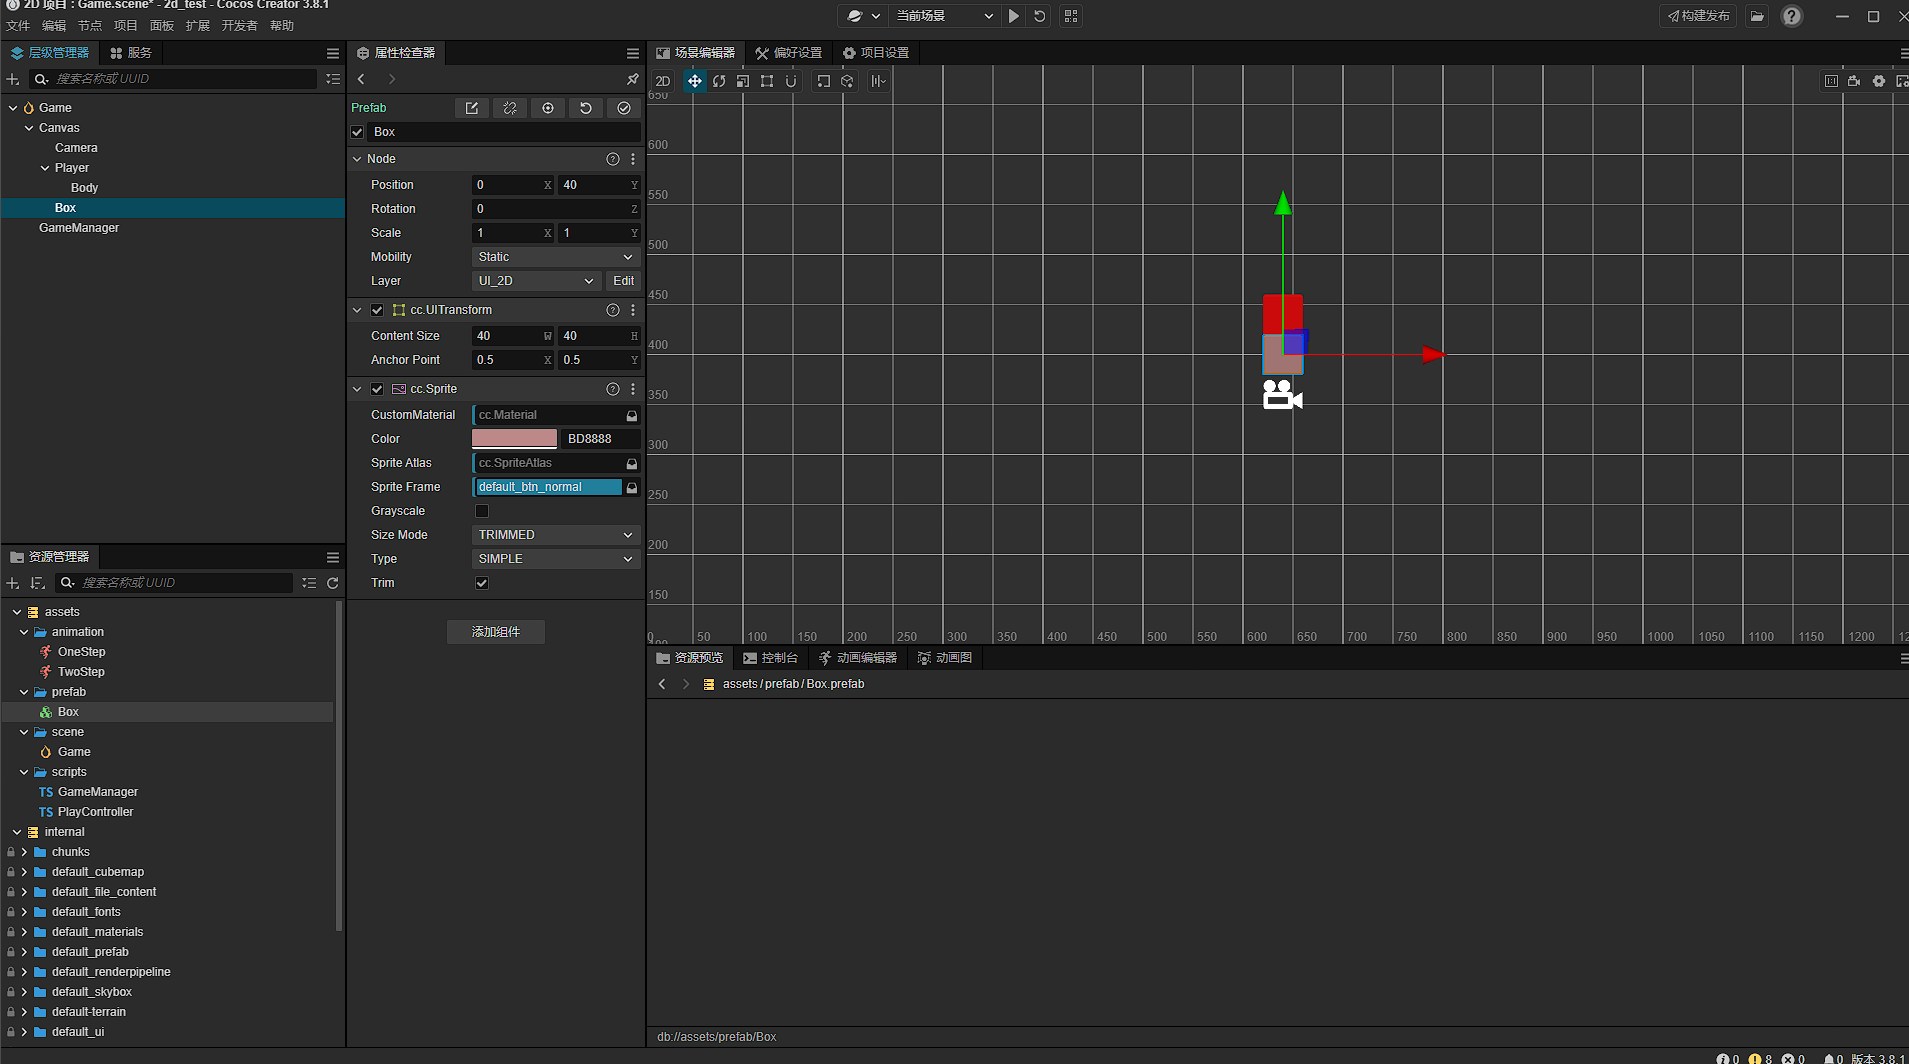Uncheck the Trim checkbox
This screenshot has height=1064, width=1909.
pos(482,583)
